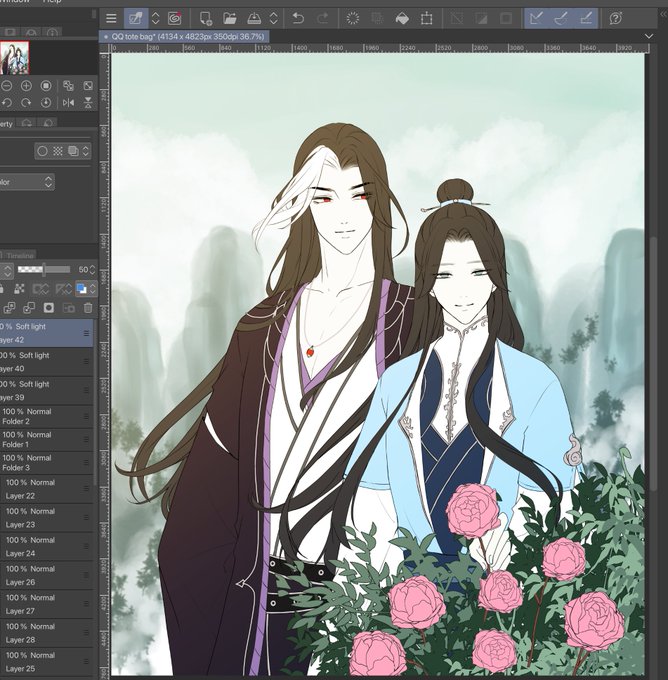Flip canvas horizontally in Navigator
Viewport: 668px width, 680px height.
(68, 103)
